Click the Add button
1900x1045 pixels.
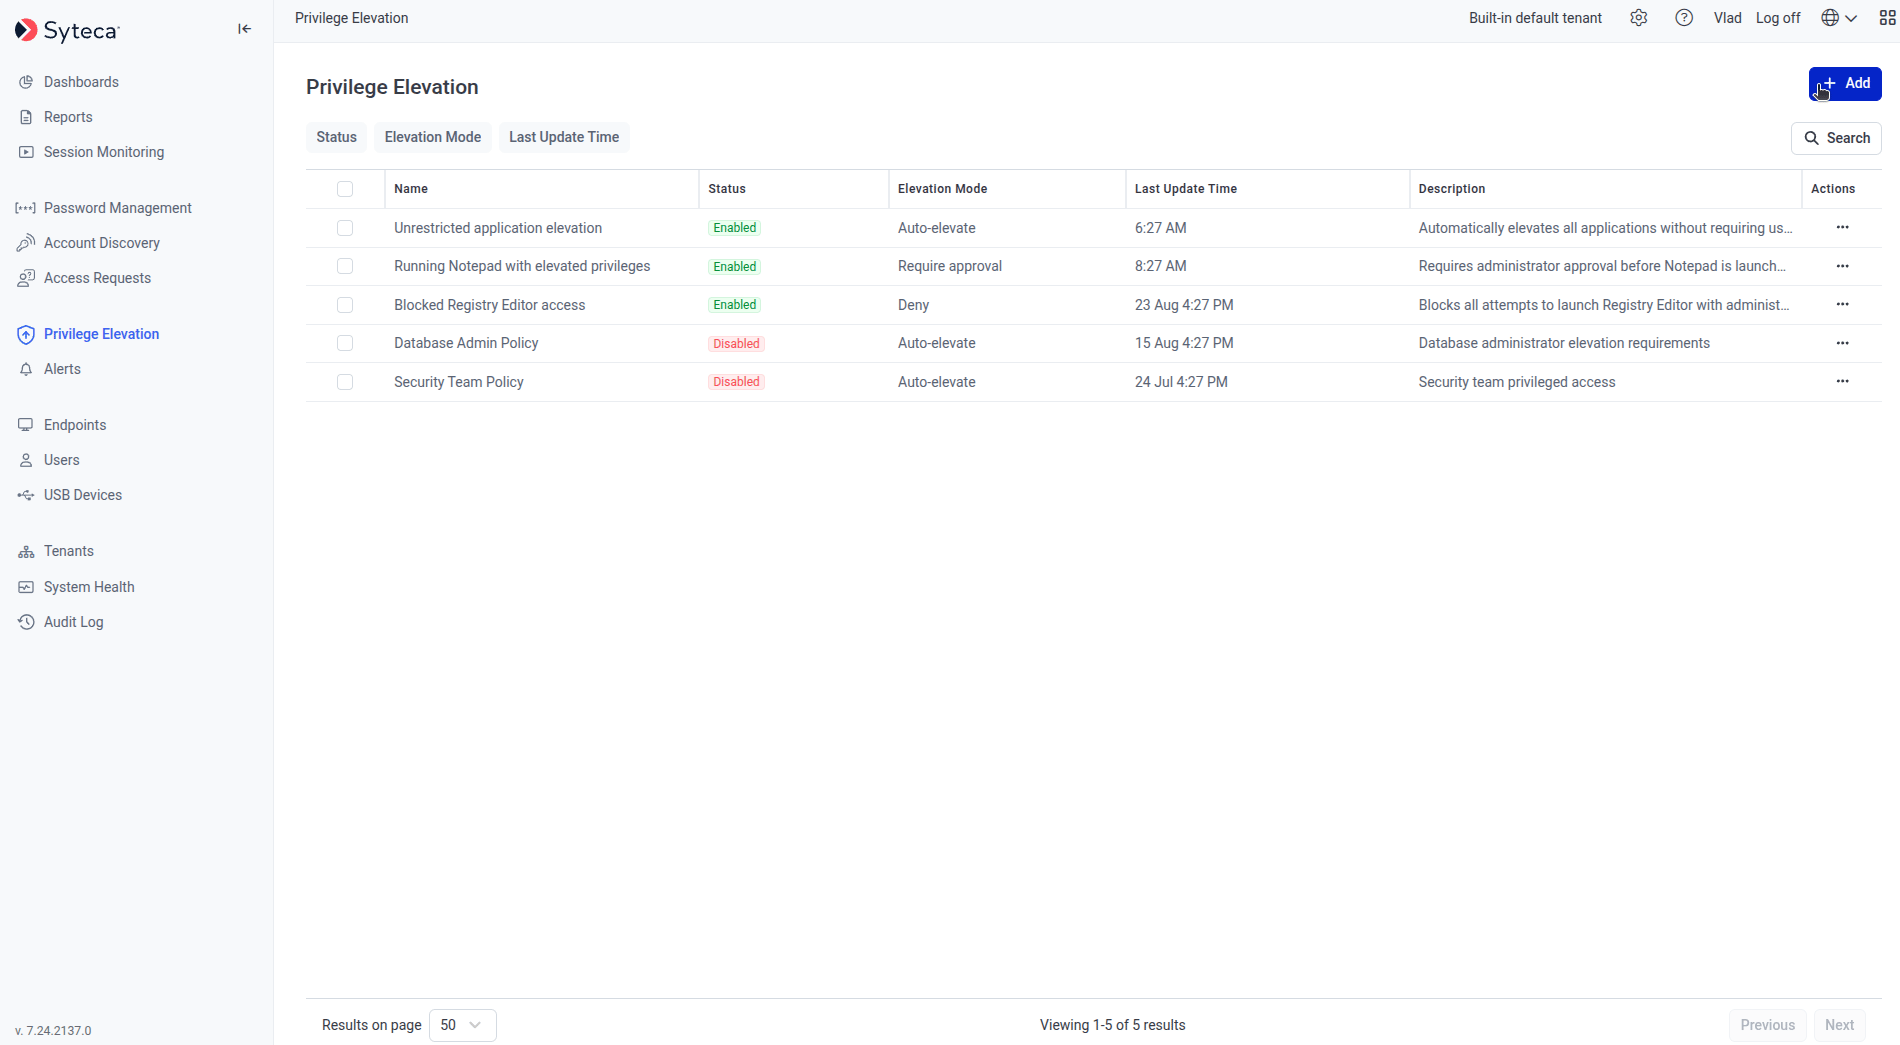[1845, 84]
